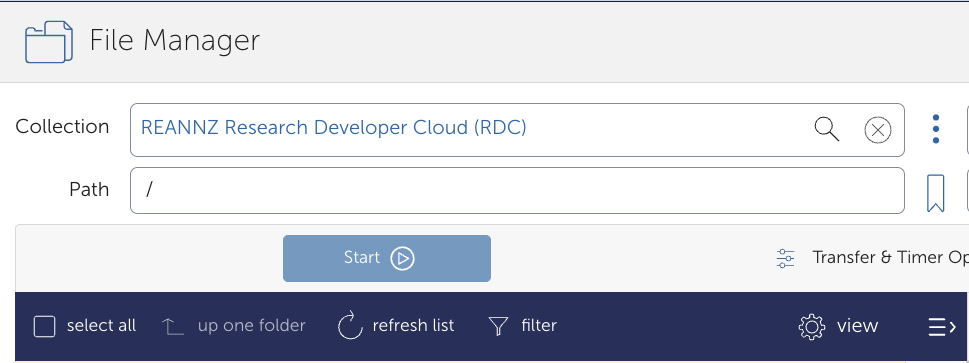Click the File Manager heading text
Viewport: 969px width, 363px height.
175,41
